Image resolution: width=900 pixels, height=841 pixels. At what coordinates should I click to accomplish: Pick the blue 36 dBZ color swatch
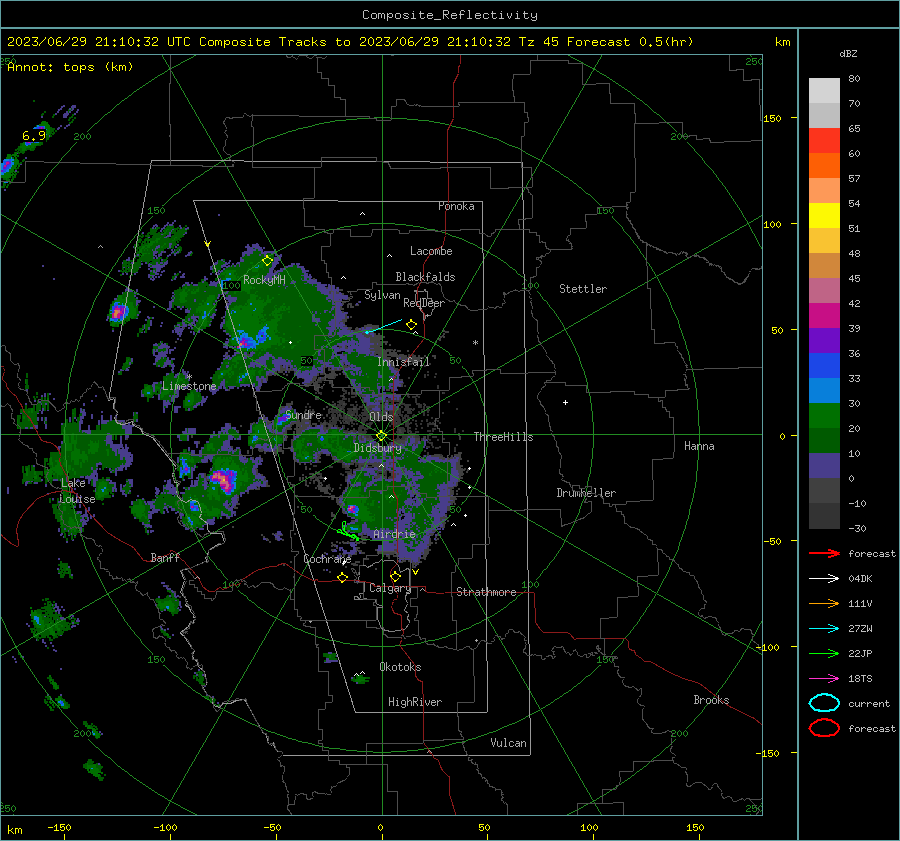pyautogui.click(x=824, y=366)
